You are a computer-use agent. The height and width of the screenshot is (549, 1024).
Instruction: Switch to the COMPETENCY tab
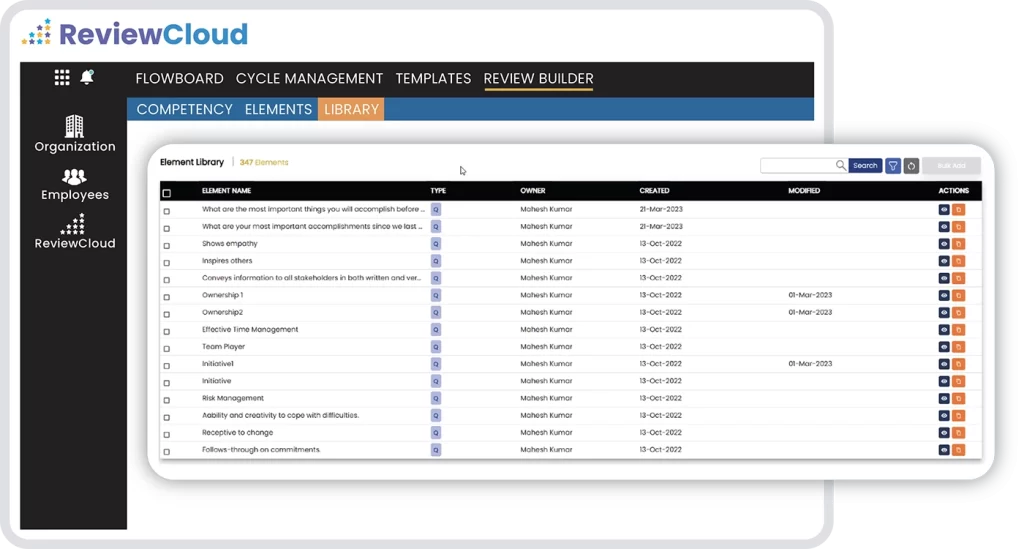pyautogui.click(x=184, y=109)
